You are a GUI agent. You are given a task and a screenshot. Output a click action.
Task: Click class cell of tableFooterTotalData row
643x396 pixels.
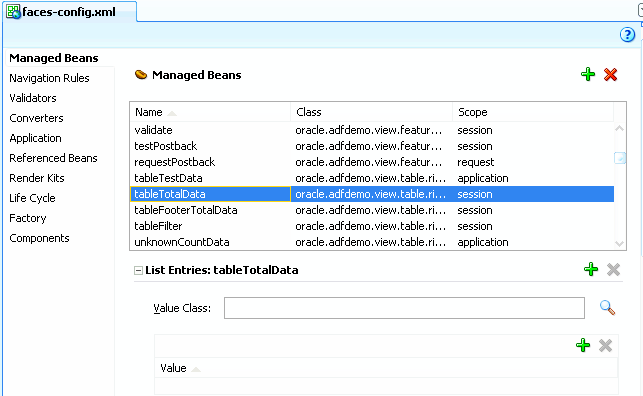coord(372,210)
